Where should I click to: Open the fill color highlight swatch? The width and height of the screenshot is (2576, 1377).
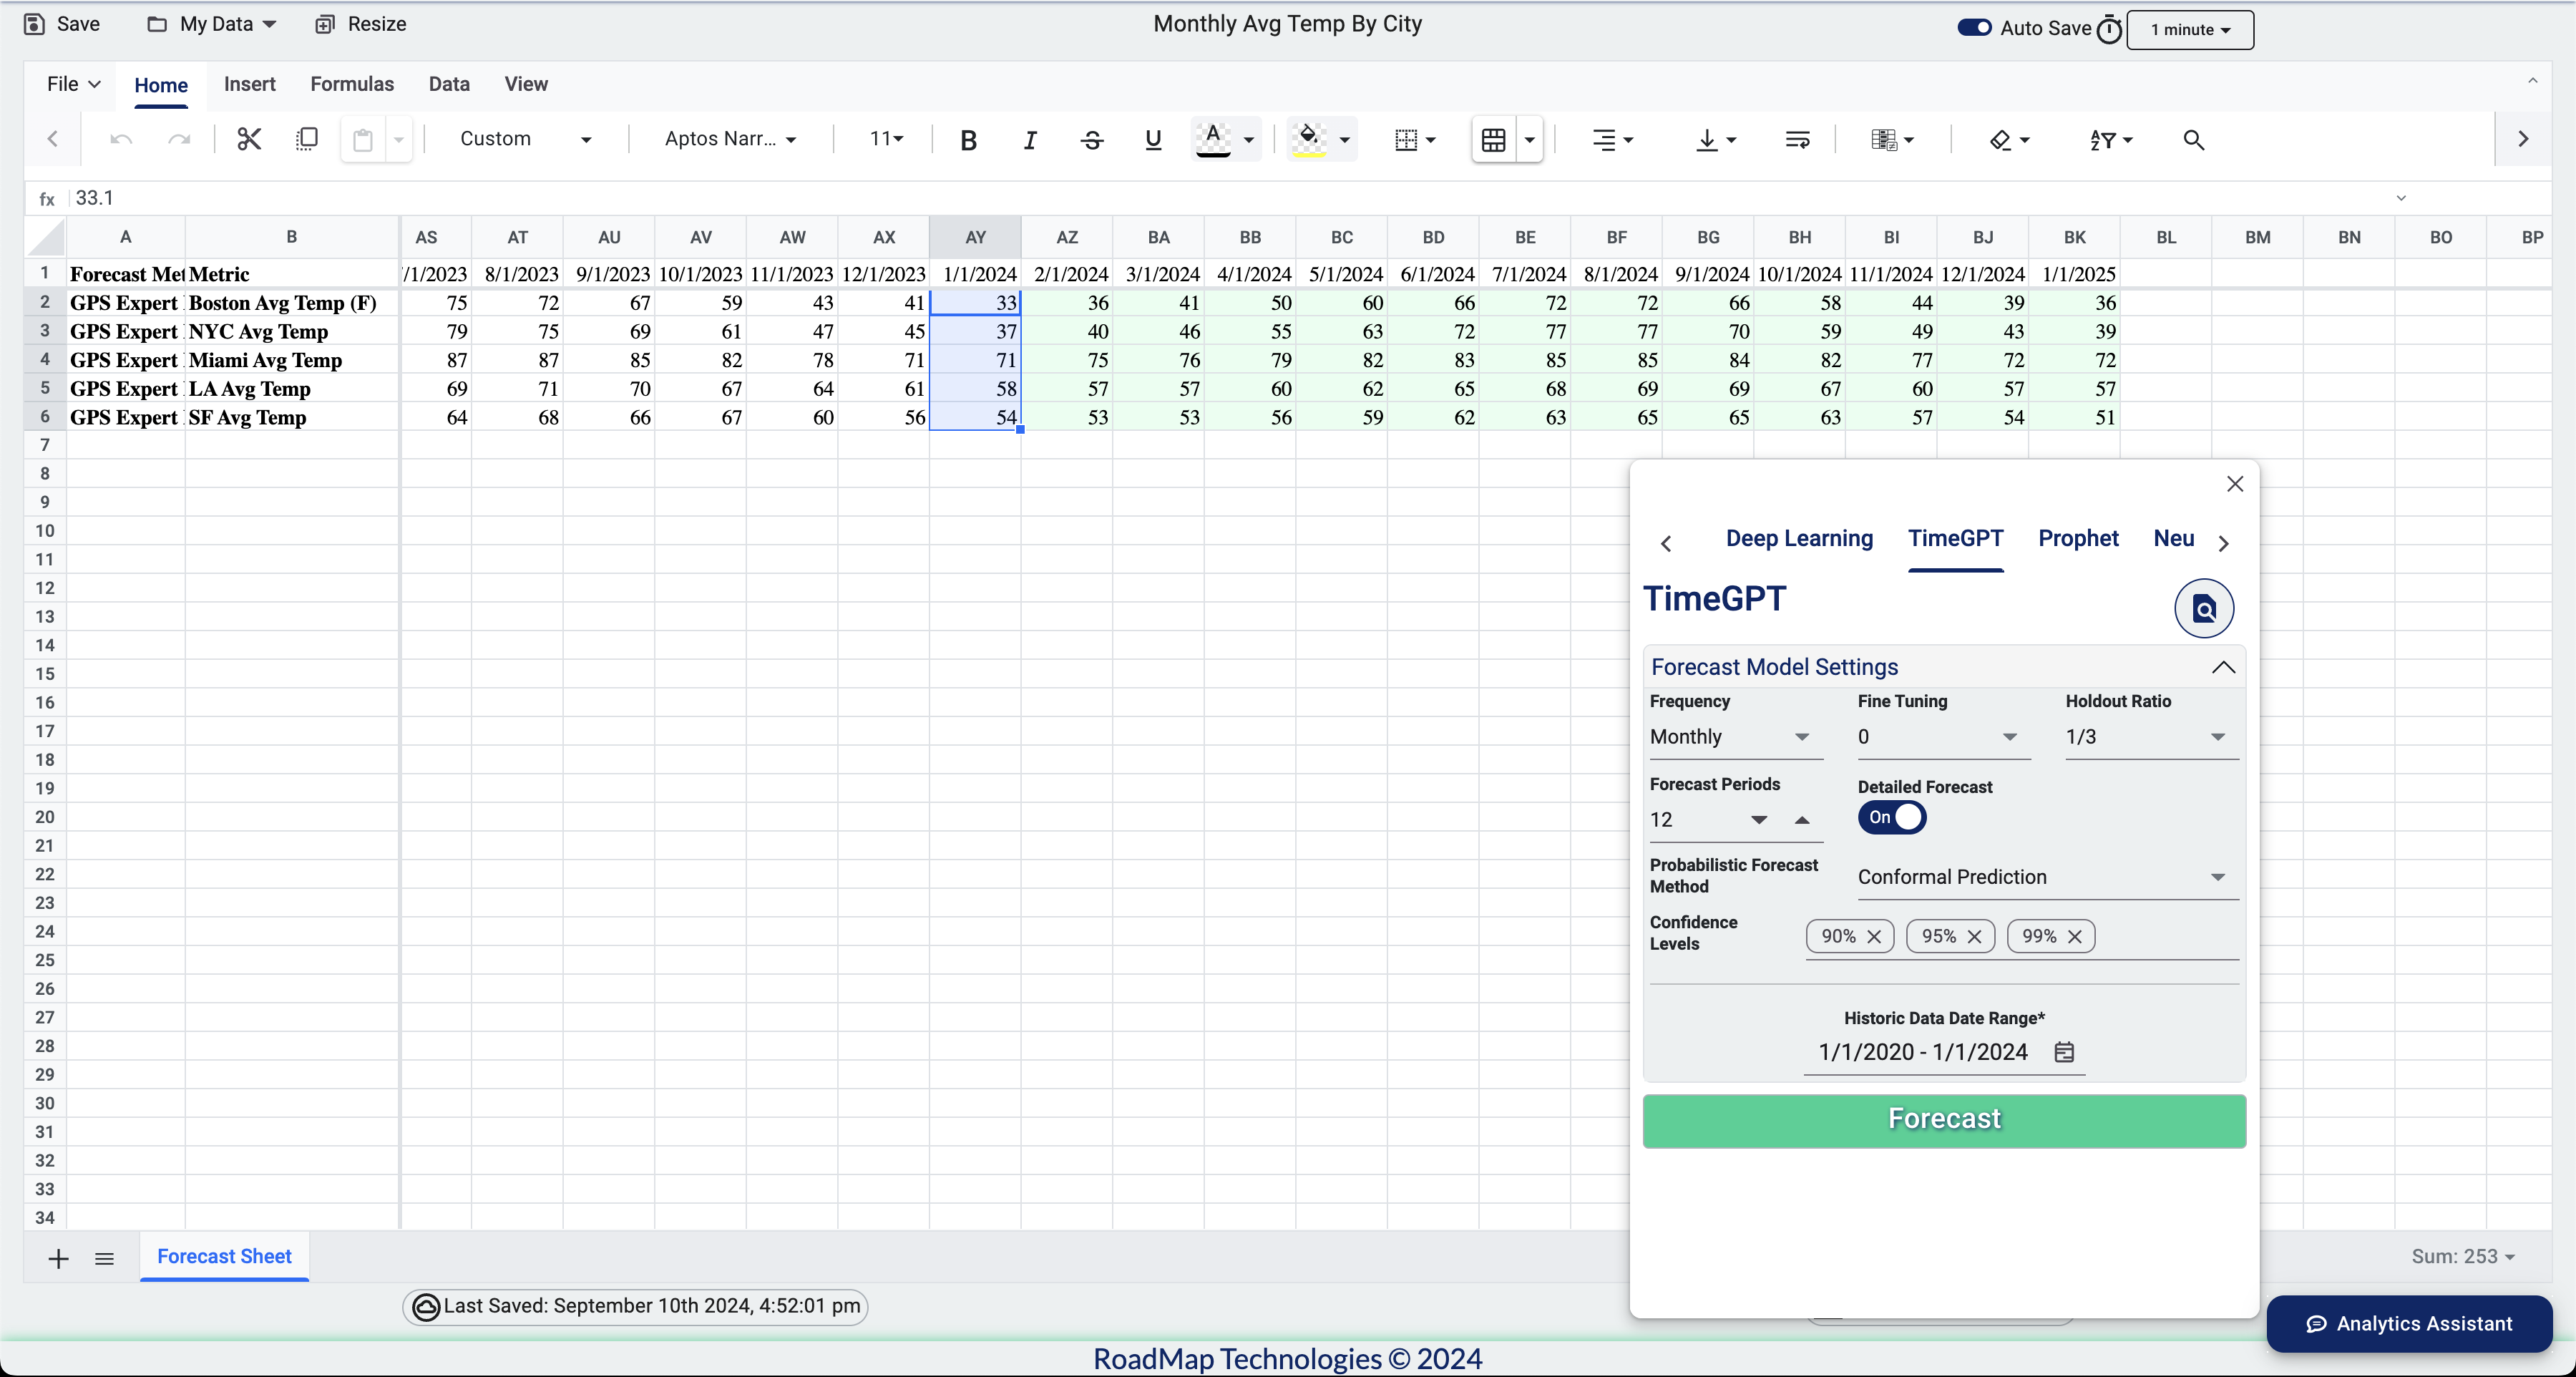coord(1308,139)
